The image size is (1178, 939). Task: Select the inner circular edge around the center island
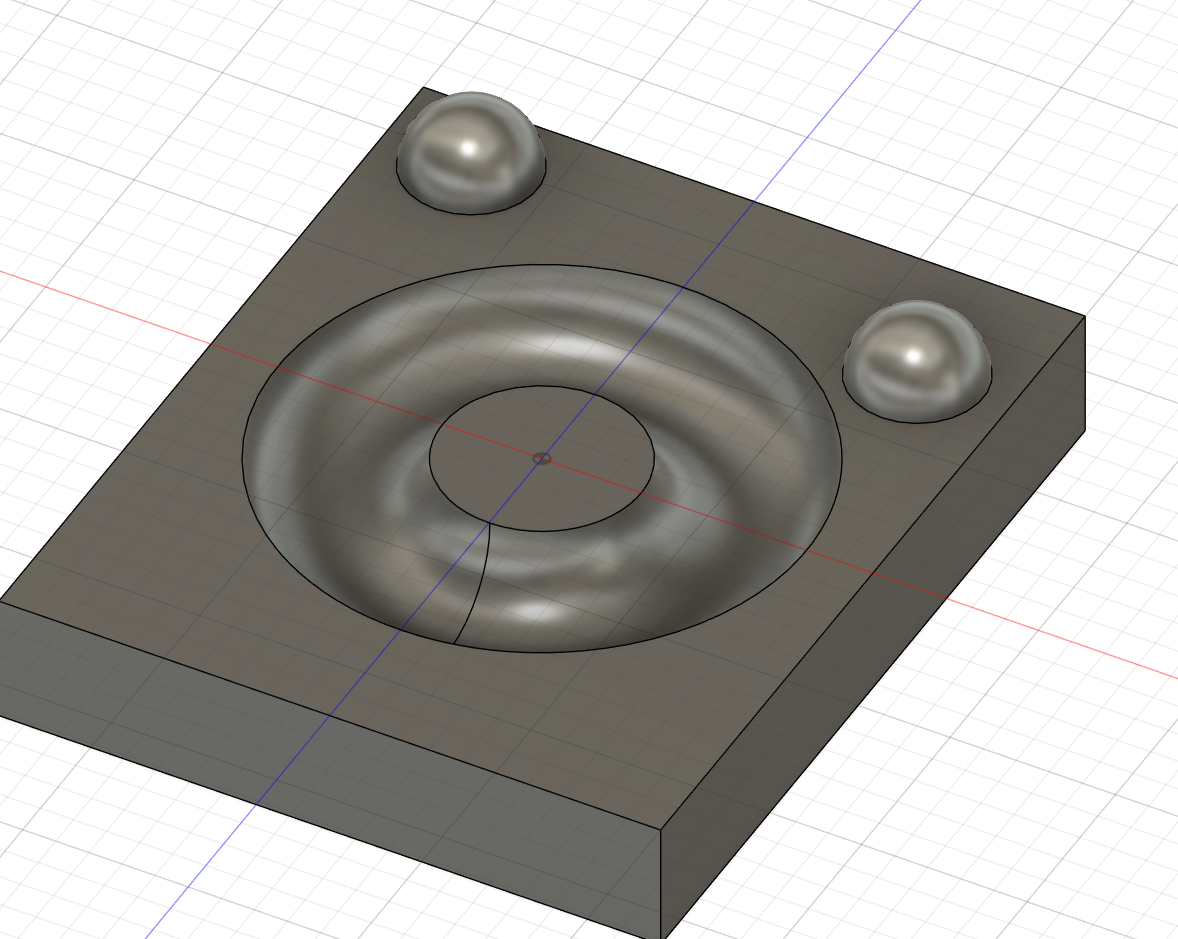[654, 456]
